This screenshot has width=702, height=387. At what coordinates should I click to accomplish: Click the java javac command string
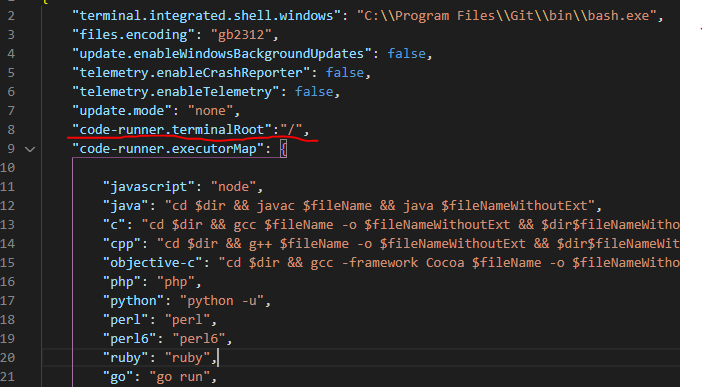379,206
